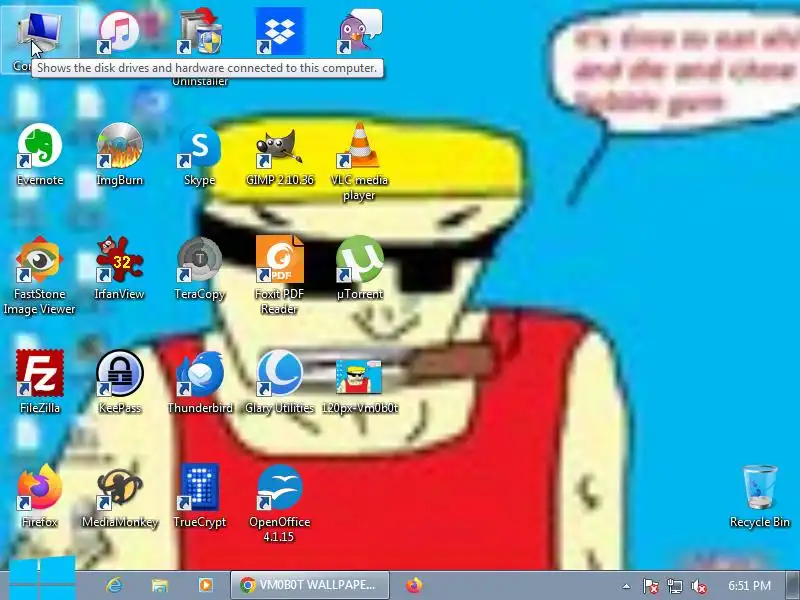Open the Windows Start button
Screen dimensions: 800x600
click(x=42, y=579)
